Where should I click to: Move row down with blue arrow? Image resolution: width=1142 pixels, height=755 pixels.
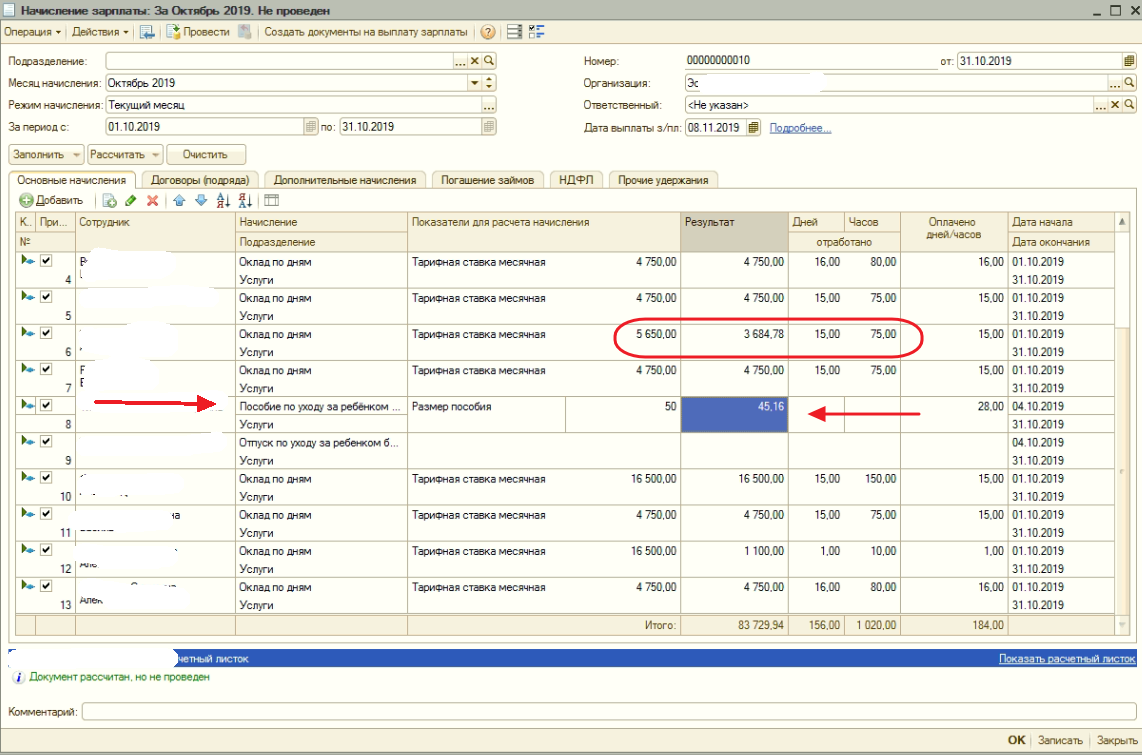[x=200, y=200]
